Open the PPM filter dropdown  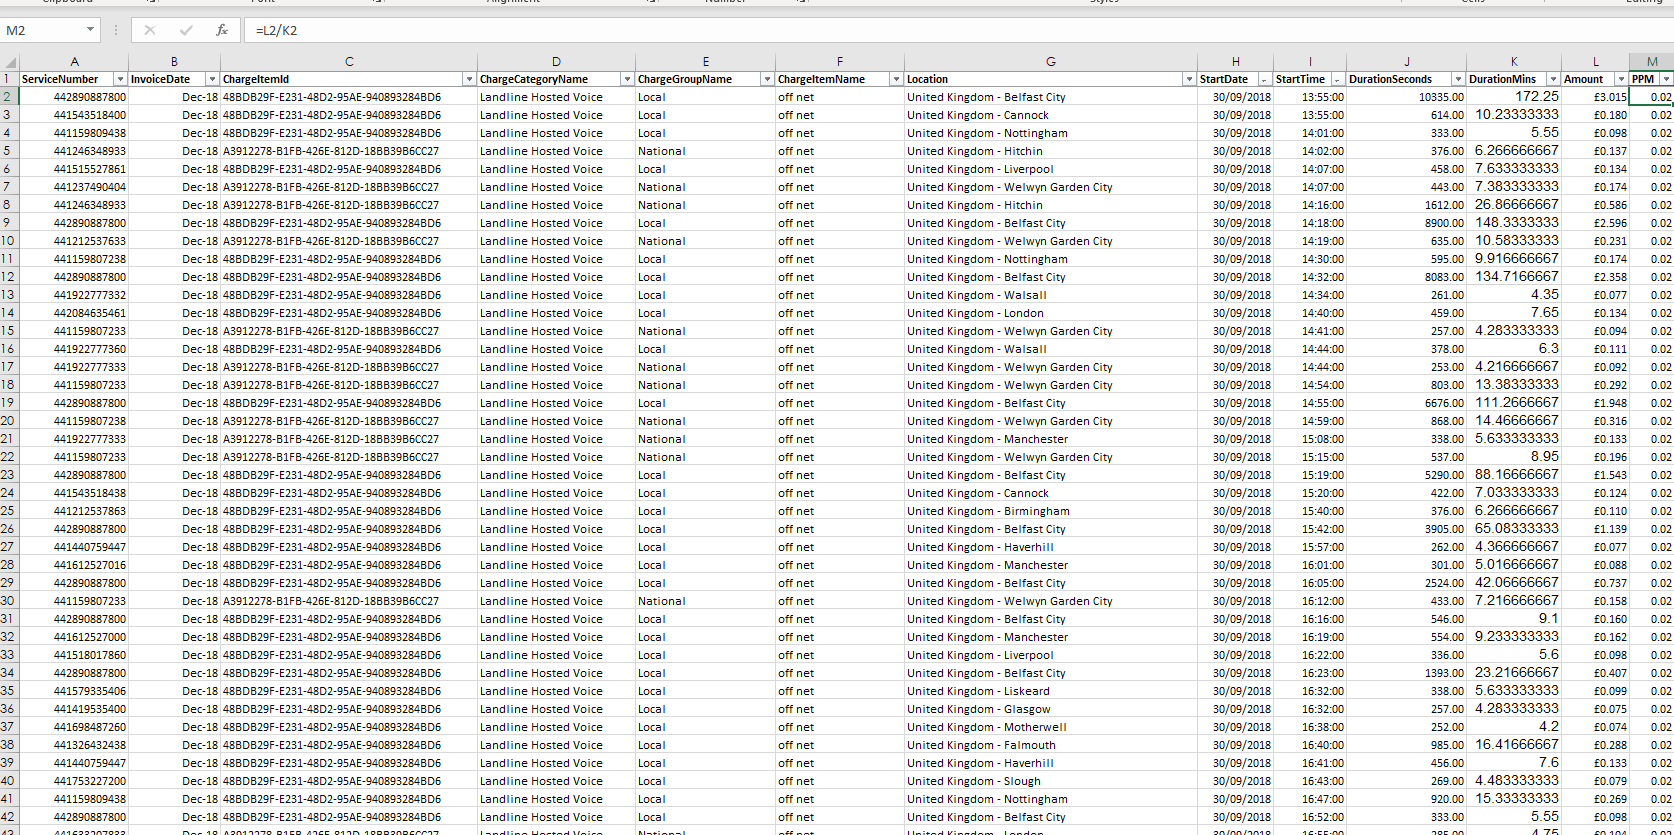point(1666,79)
